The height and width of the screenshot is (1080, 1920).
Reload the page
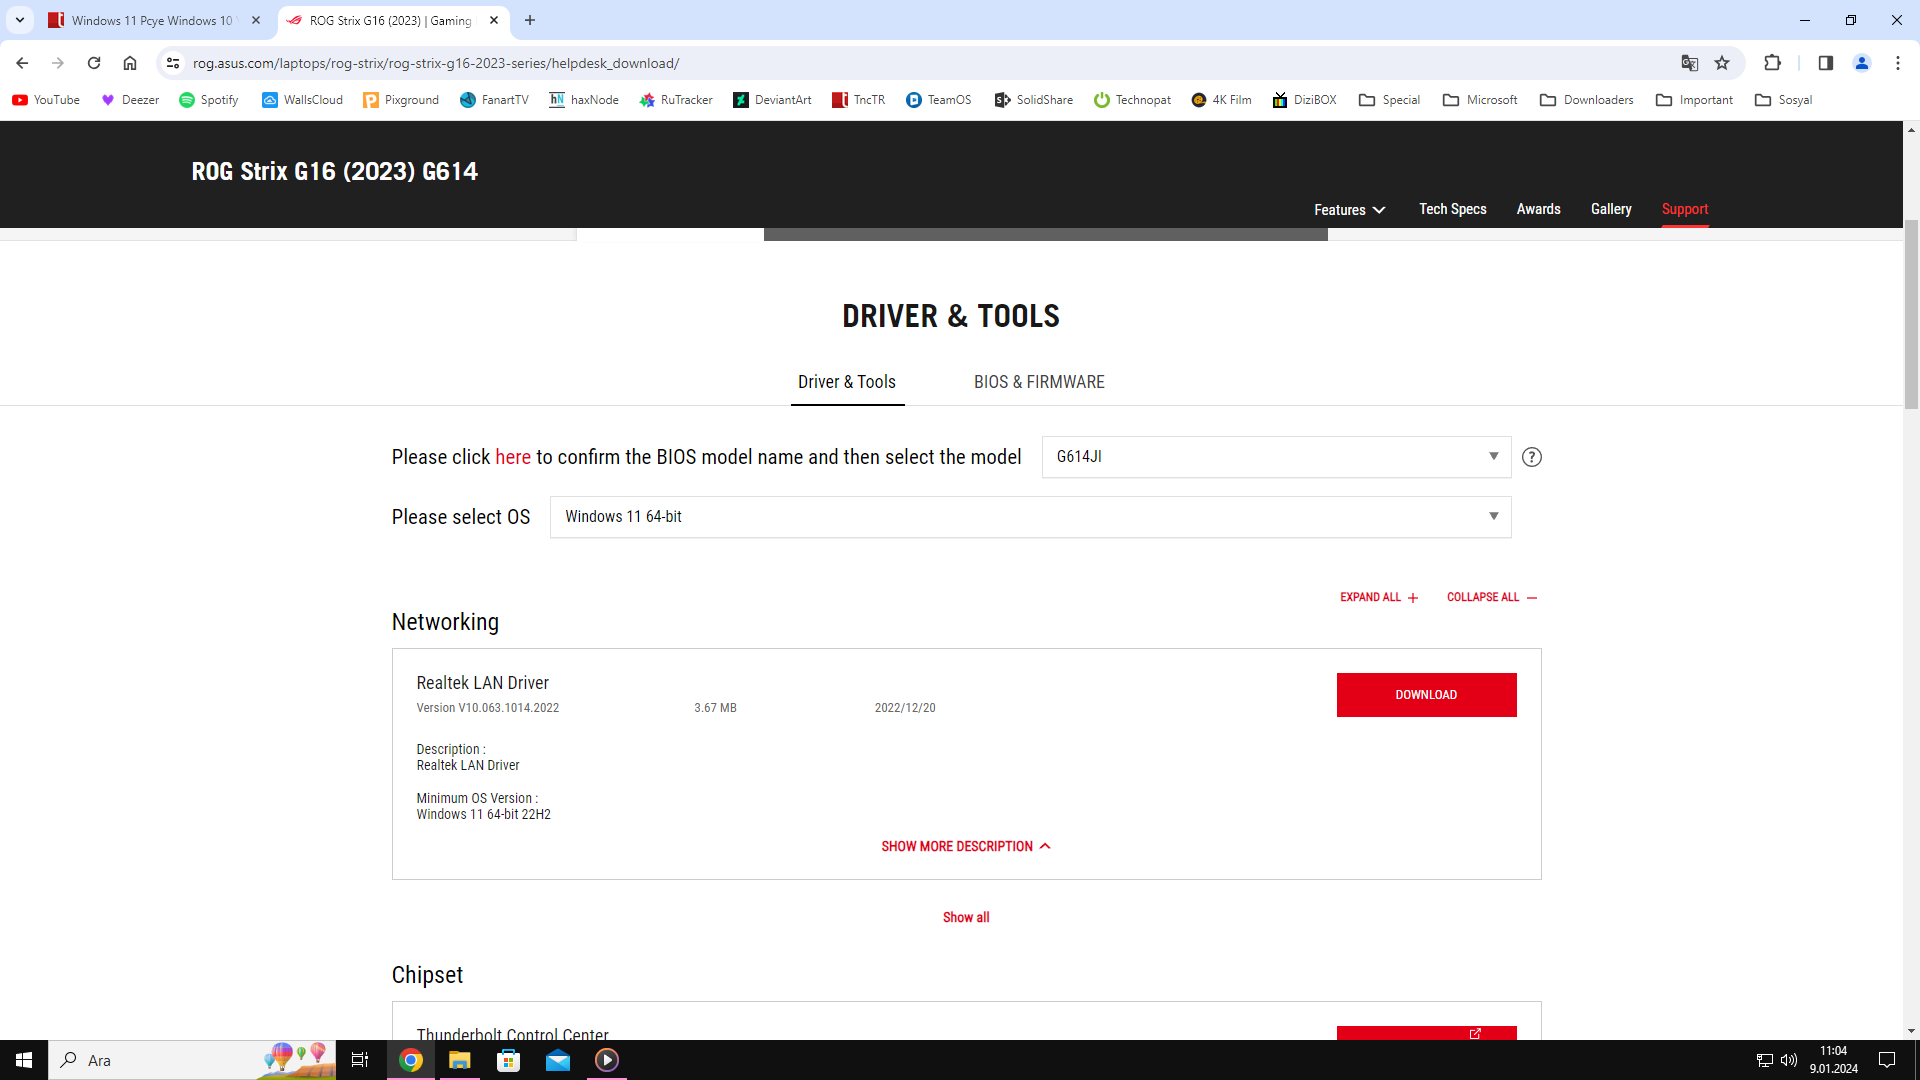[x=94, y=63]
